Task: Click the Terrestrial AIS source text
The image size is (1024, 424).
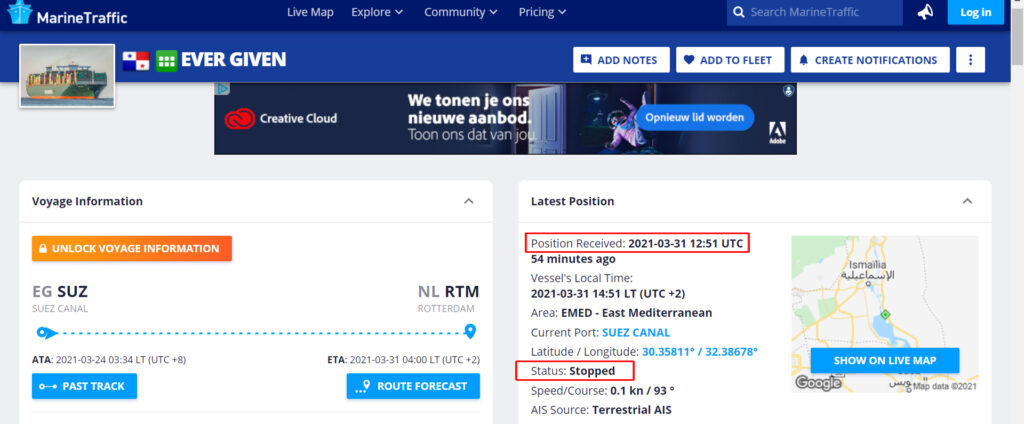Action: coord(632,410)
